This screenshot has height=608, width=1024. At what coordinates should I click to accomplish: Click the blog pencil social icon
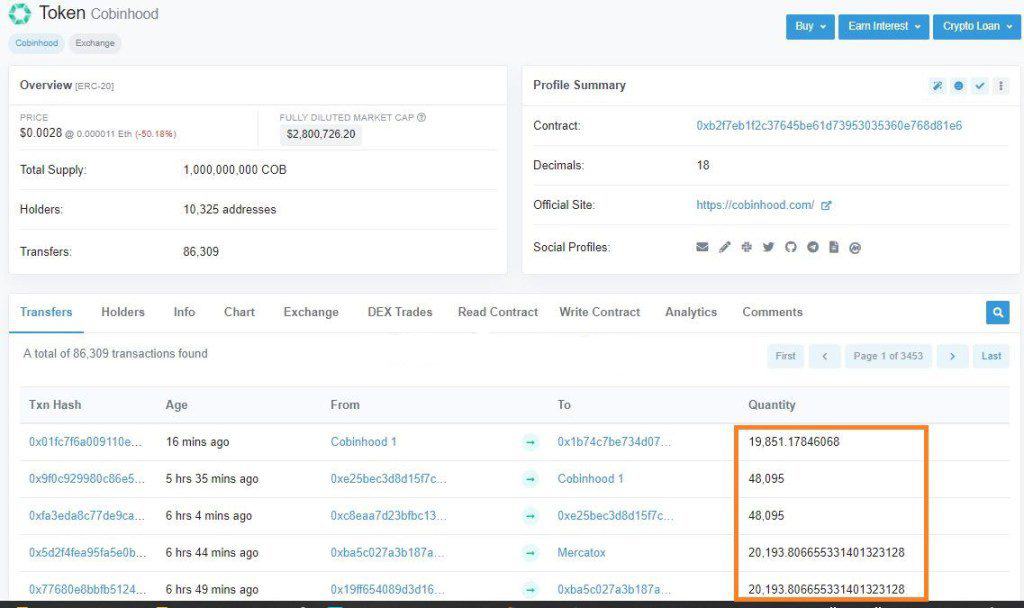[725, 247]
